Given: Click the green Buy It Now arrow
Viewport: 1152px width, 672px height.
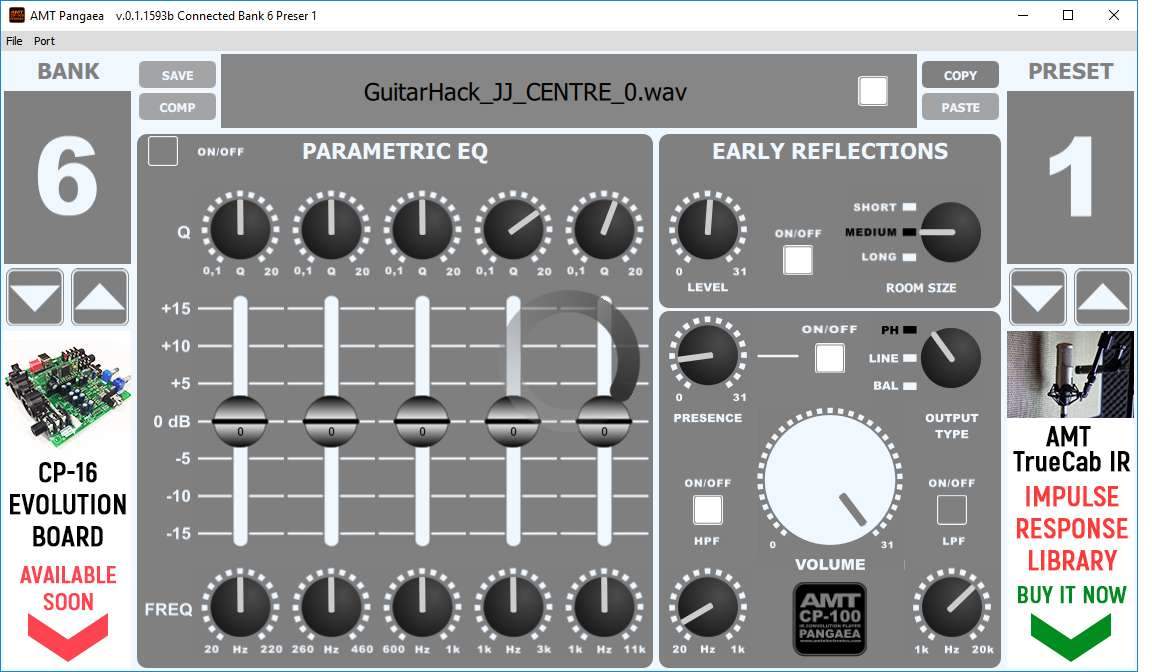Looking at the screenshot, I should [1070, 636].
